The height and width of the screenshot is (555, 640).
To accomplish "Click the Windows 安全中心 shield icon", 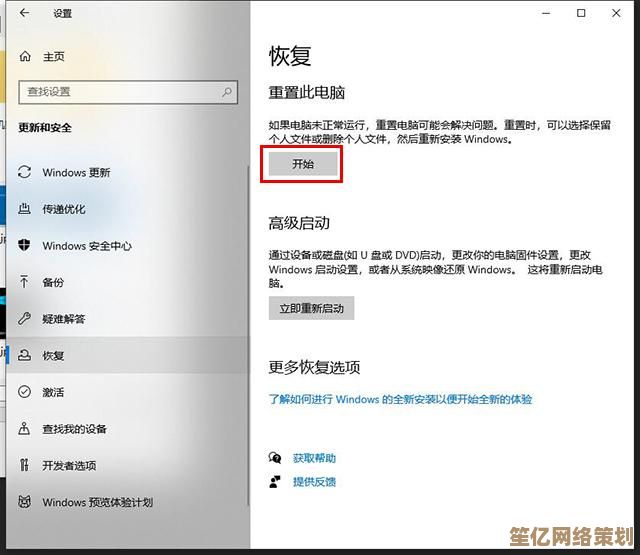I will 25,246.
